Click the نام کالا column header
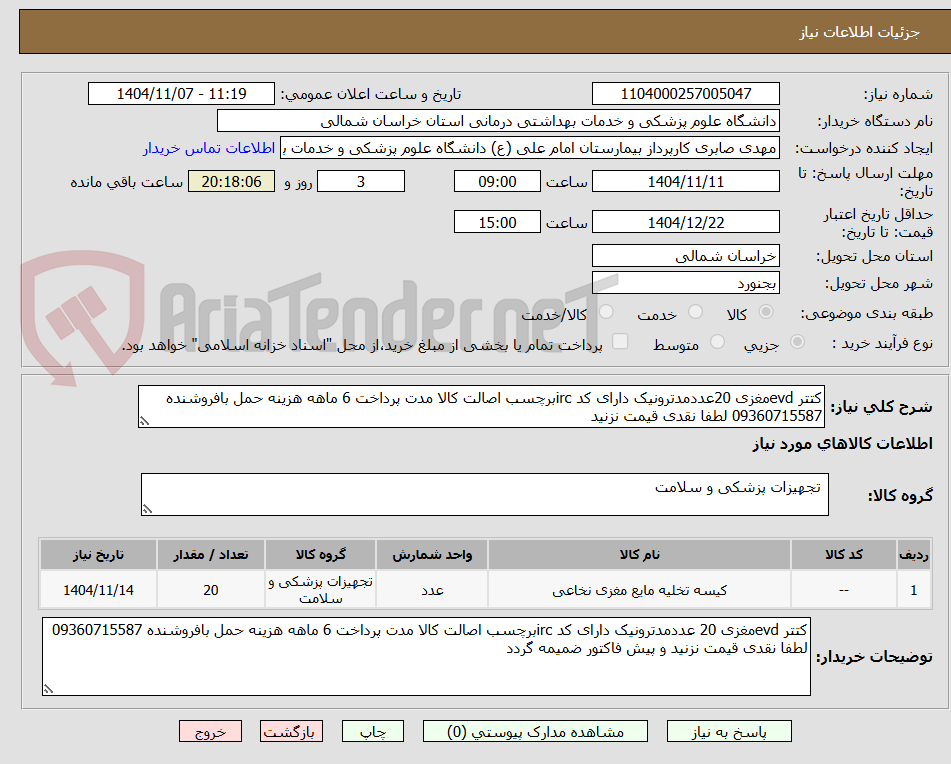The image size is (951, 764). click(639, 554)
